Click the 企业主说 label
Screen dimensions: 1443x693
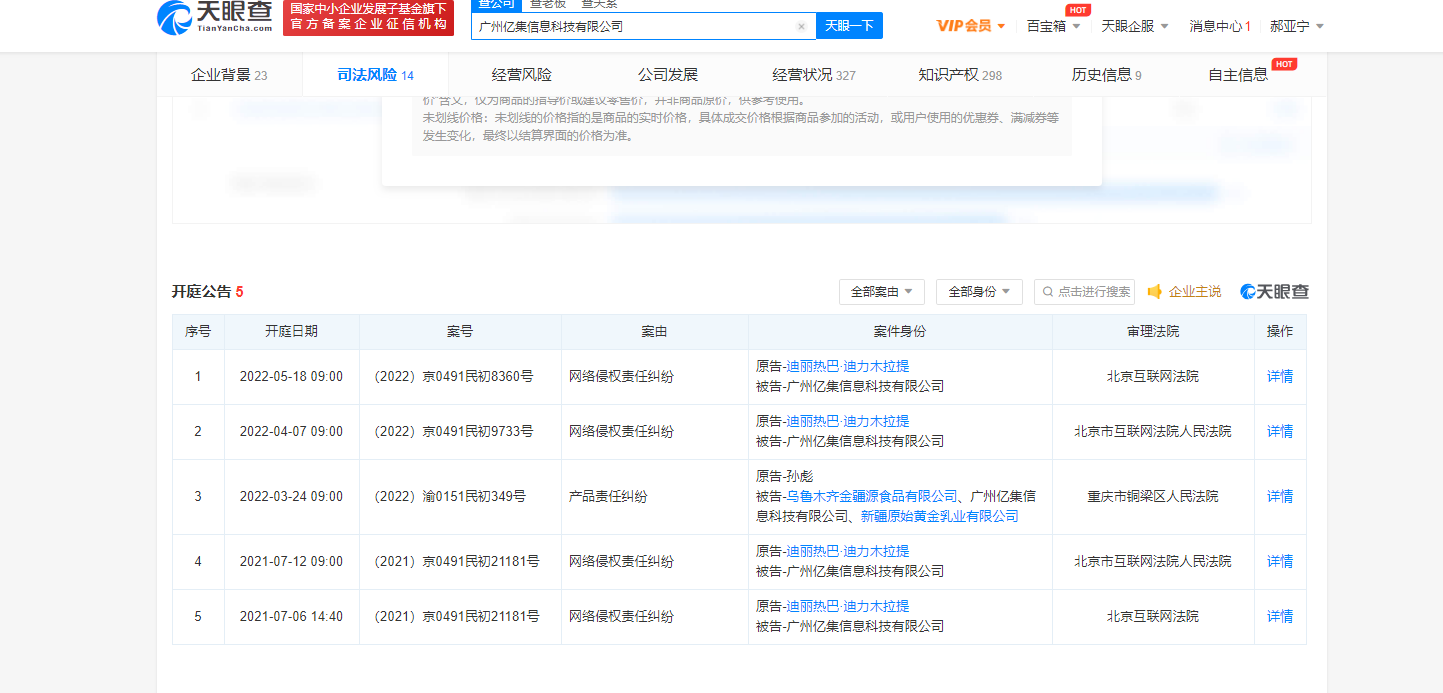[x=1195, y=292]
